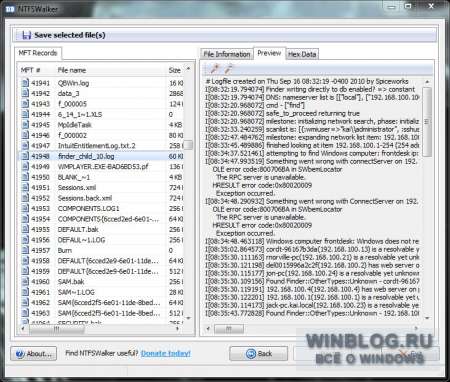This screenshot has width=450, height=382.
Task: Click file icon of record 41943 f_000005
Action: [x=25, y=103]
